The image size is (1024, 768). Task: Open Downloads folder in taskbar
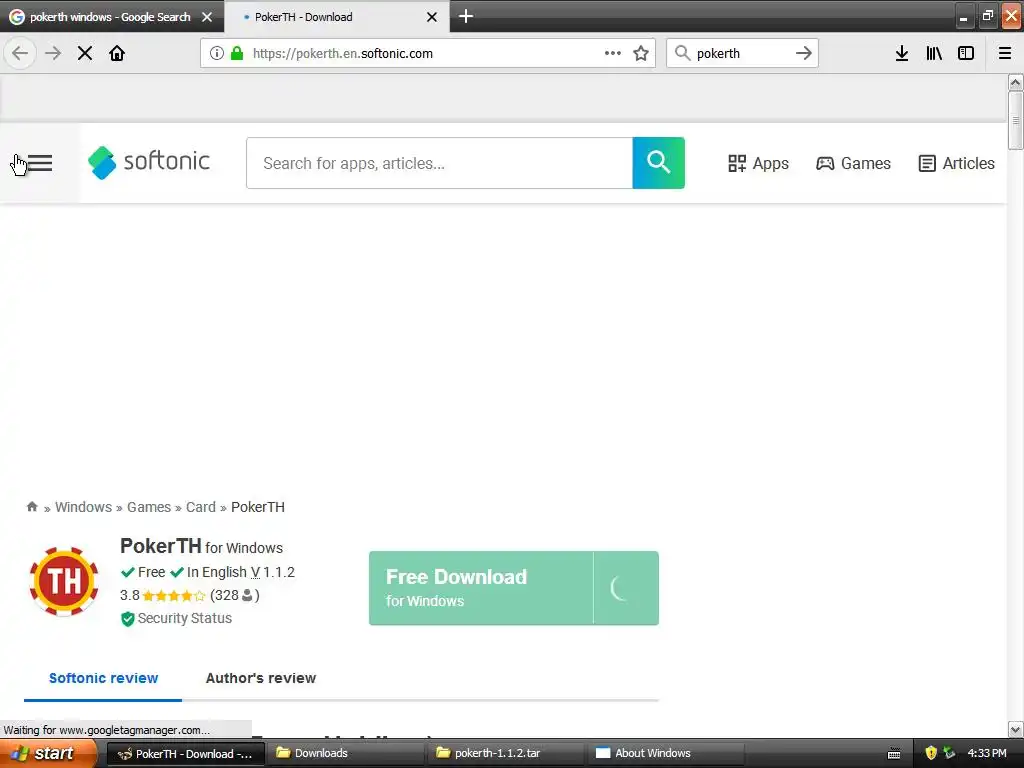click(346, 754)
